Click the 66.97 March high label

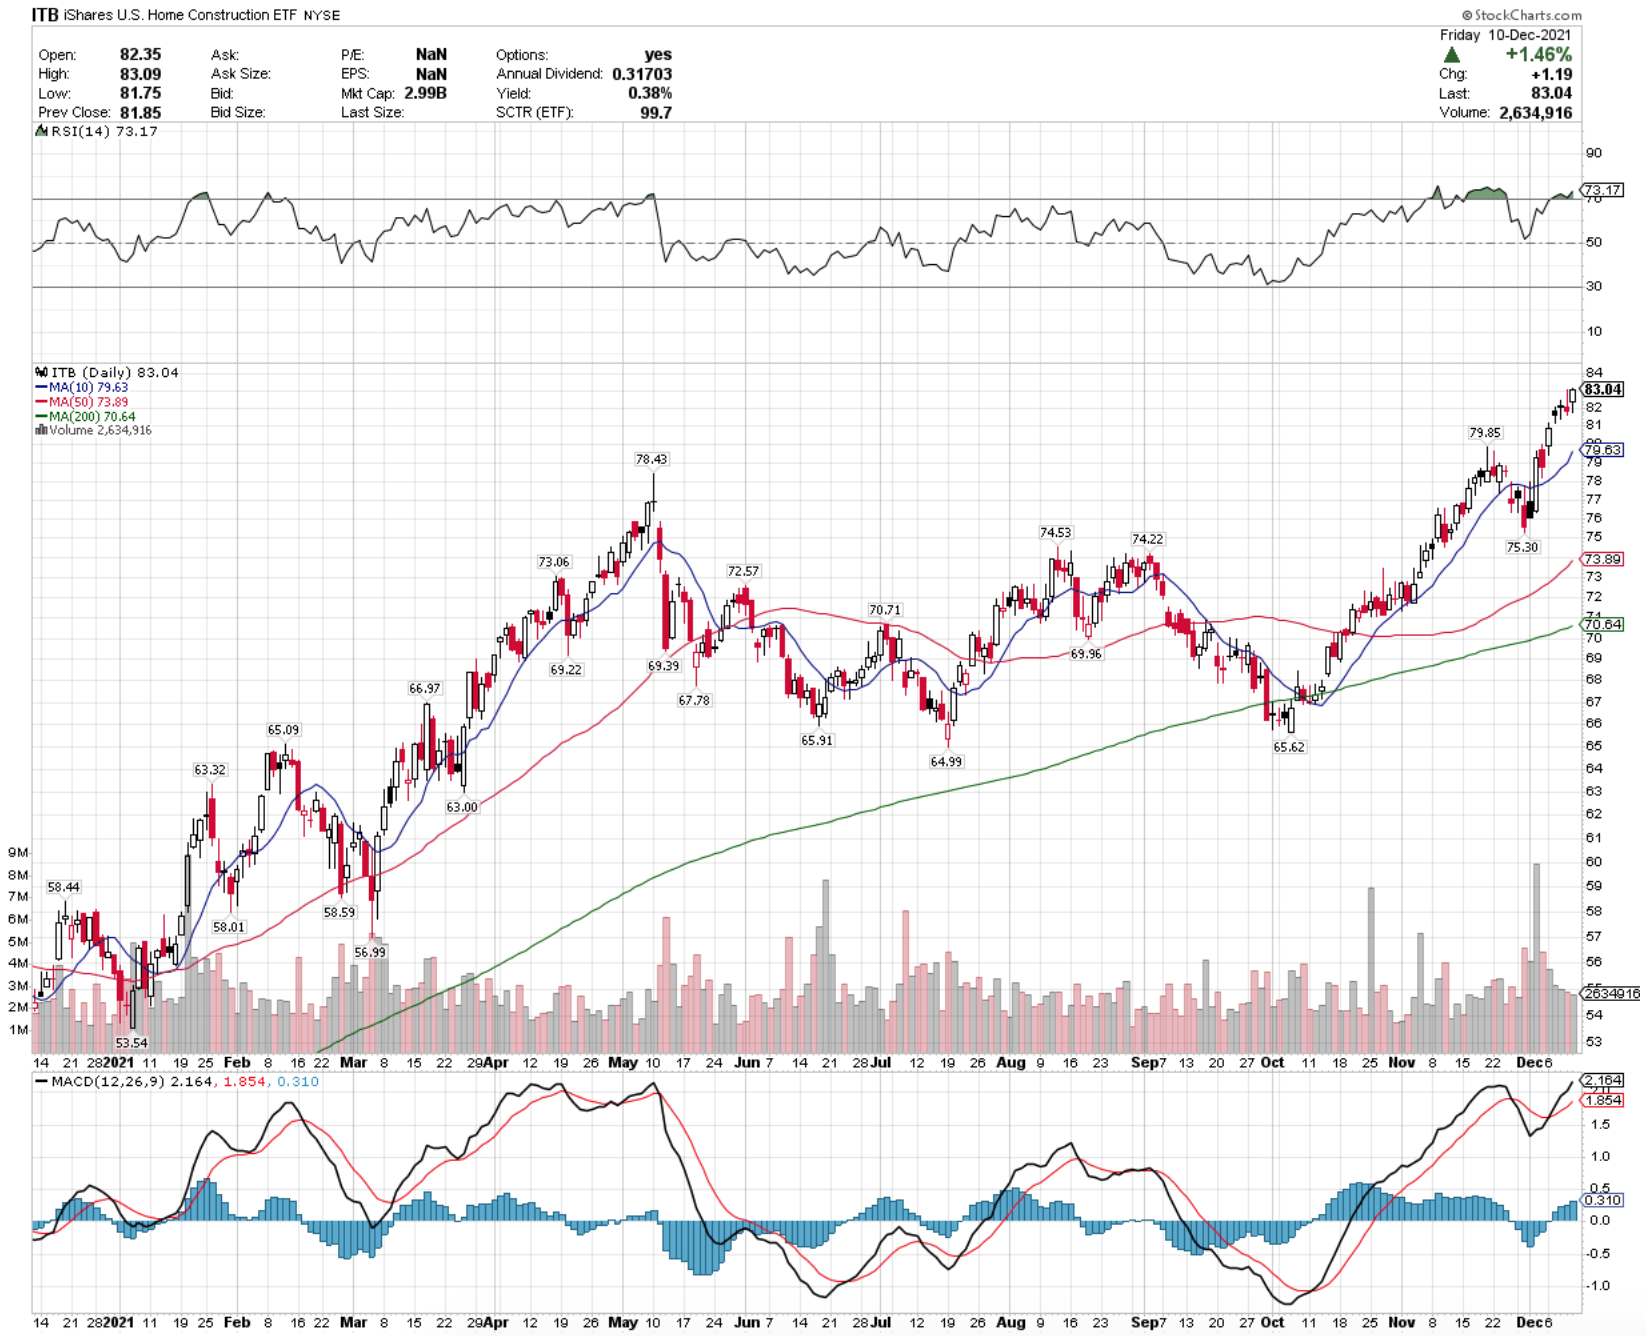click(424, 689)
